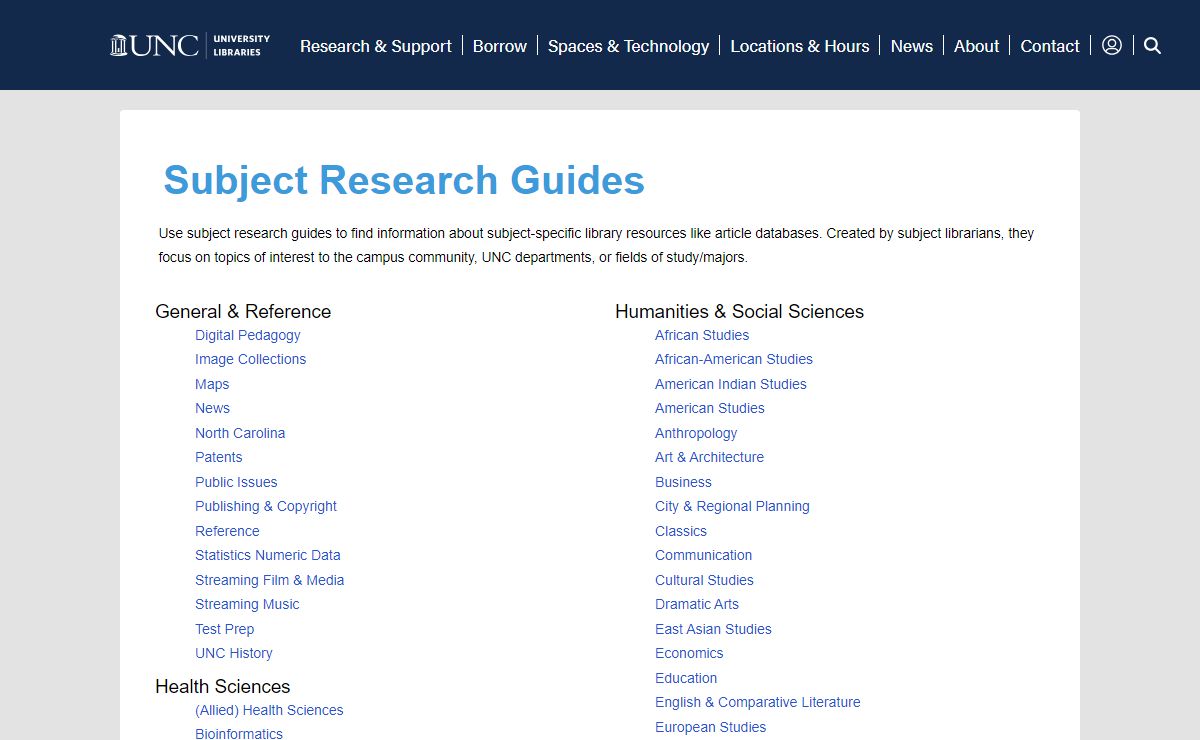Screen dimensions: 1200x740
Task: Open the Anthropology guide
Action: pos(696,433)
